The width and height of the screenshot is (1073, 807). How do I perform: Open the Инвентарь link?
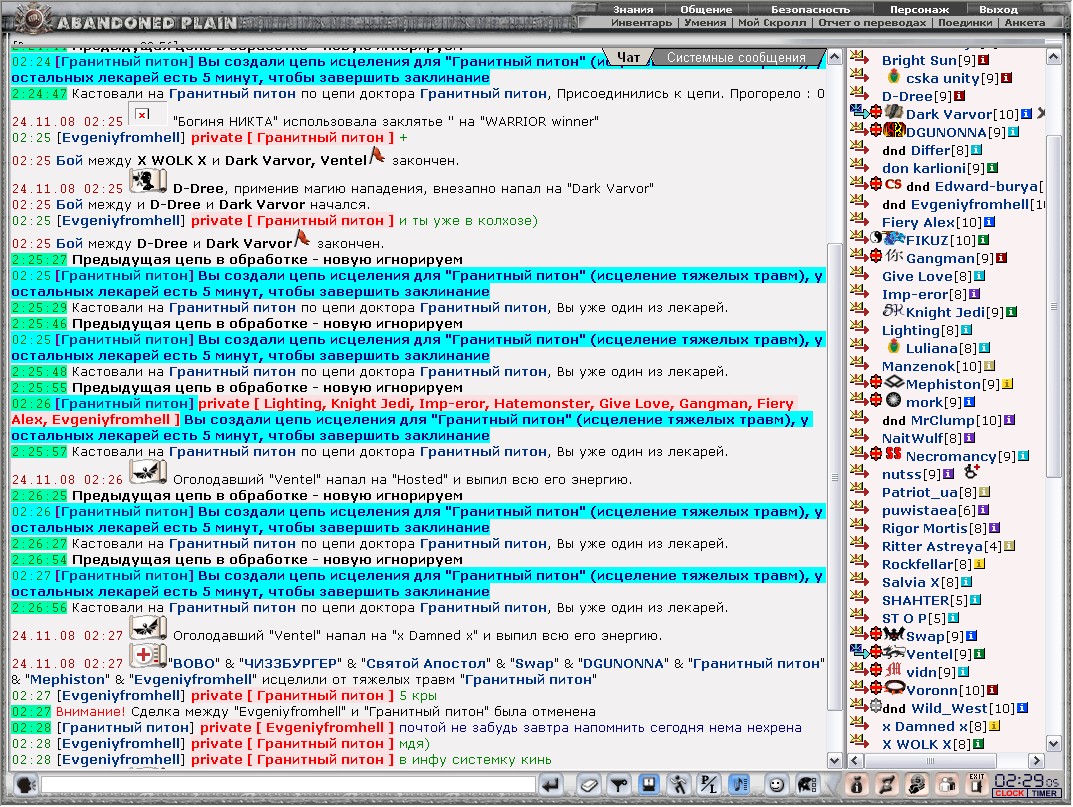(641, 23)
